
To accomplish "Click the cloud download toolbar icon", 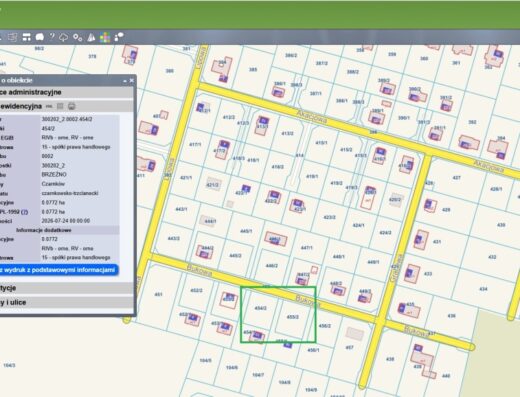I will coord(63,37).
